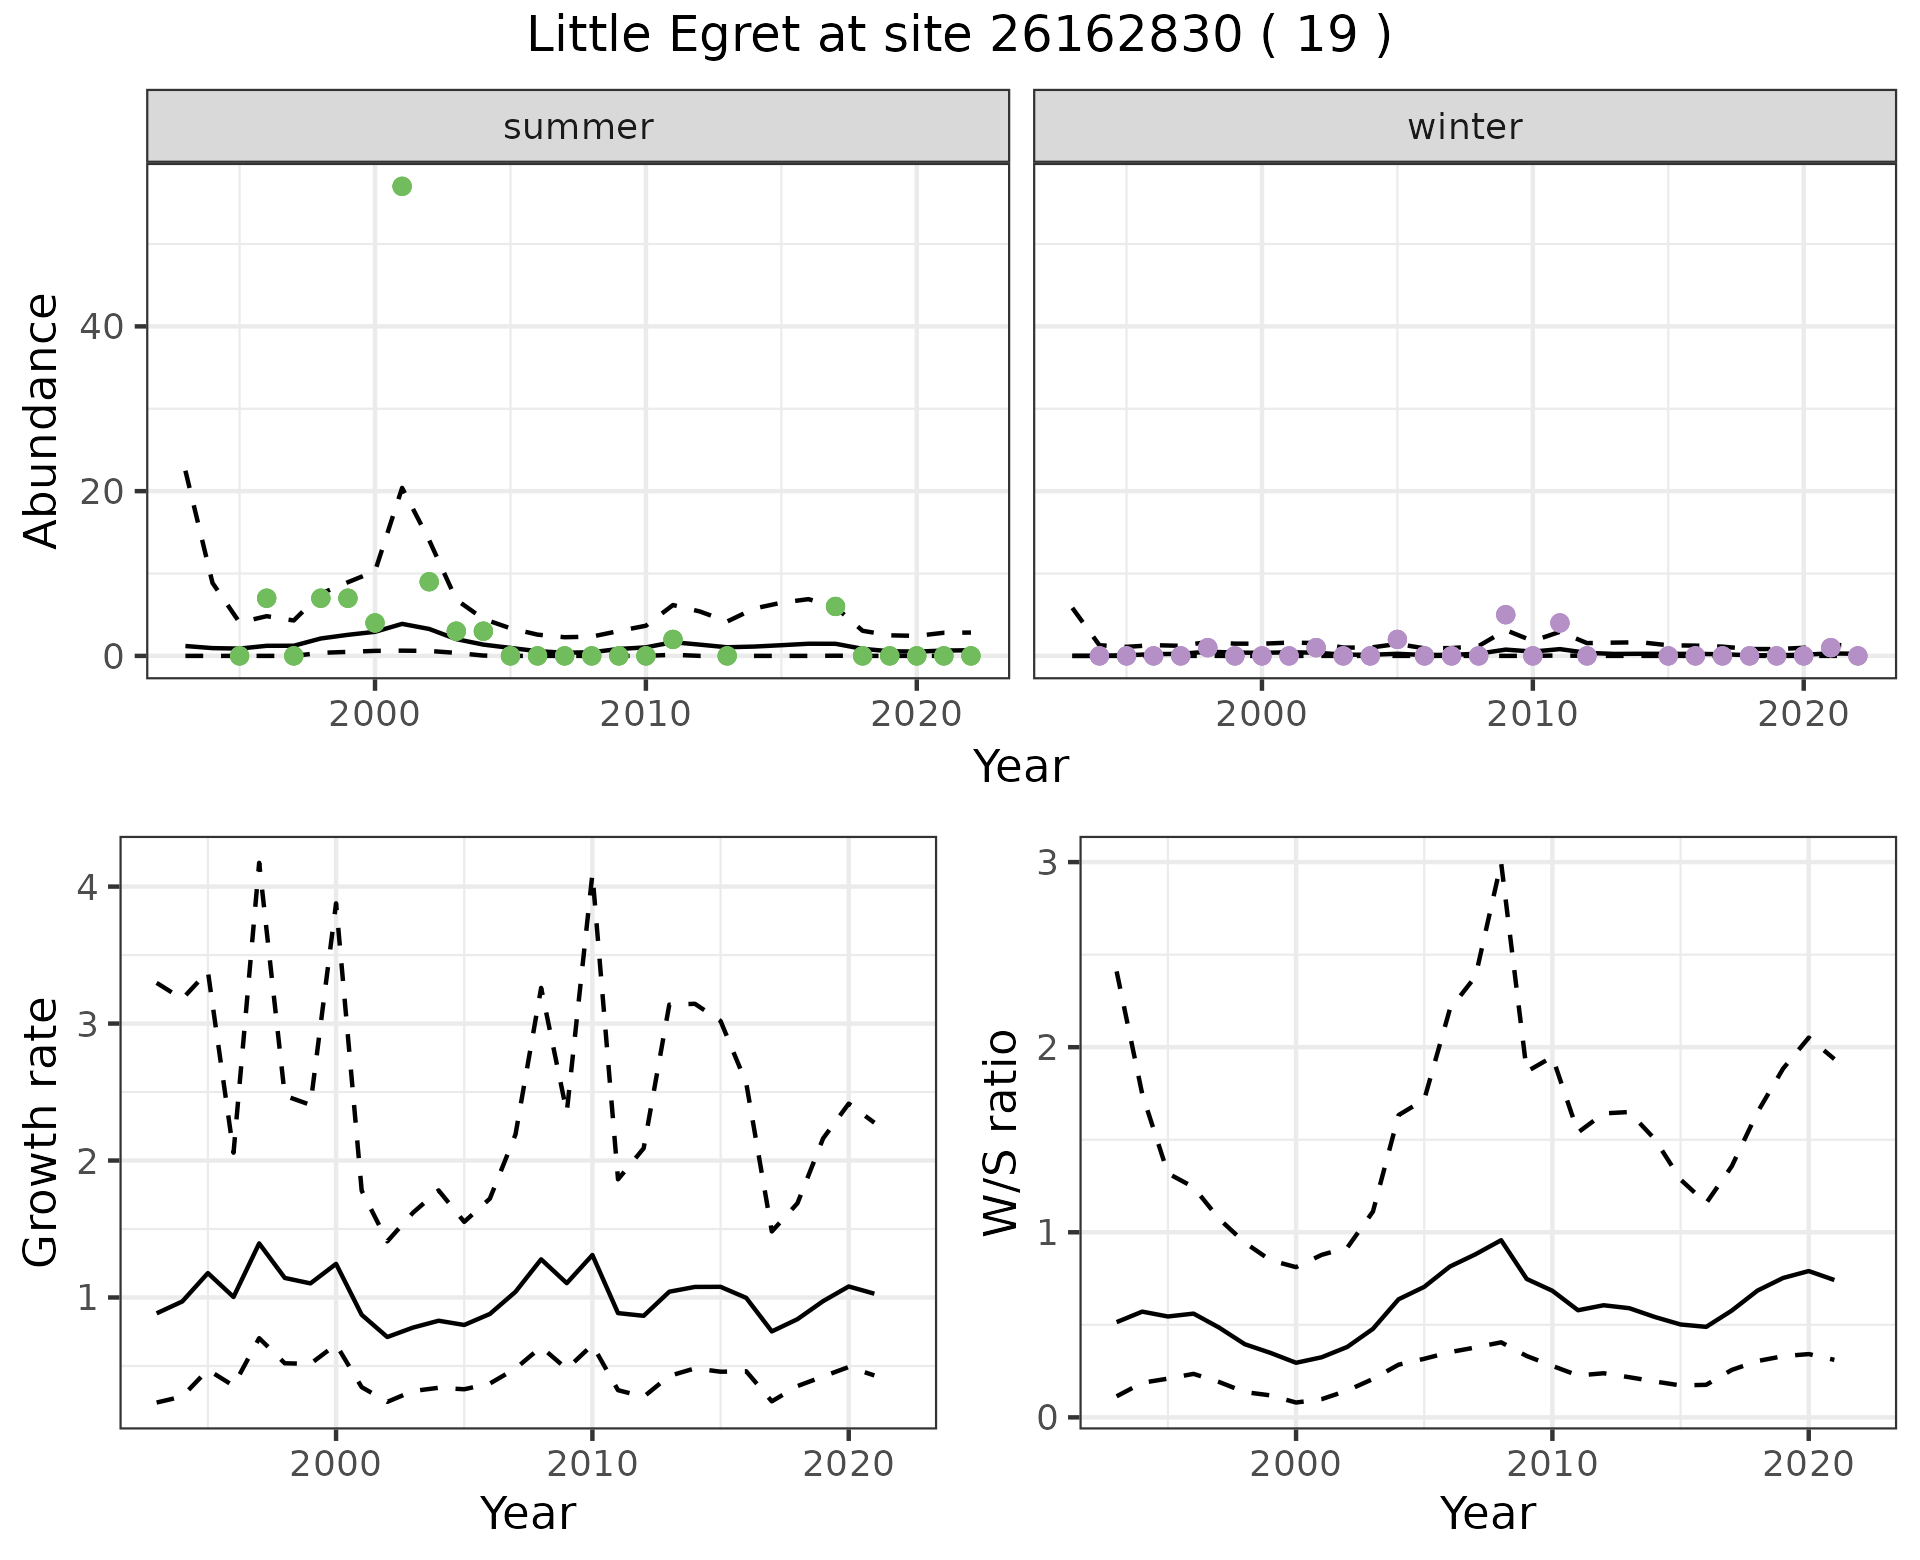Screen dimensions: 1920x1560
Task: Click the W/S ratio y-axis label
Action: coord(1000,1132)
